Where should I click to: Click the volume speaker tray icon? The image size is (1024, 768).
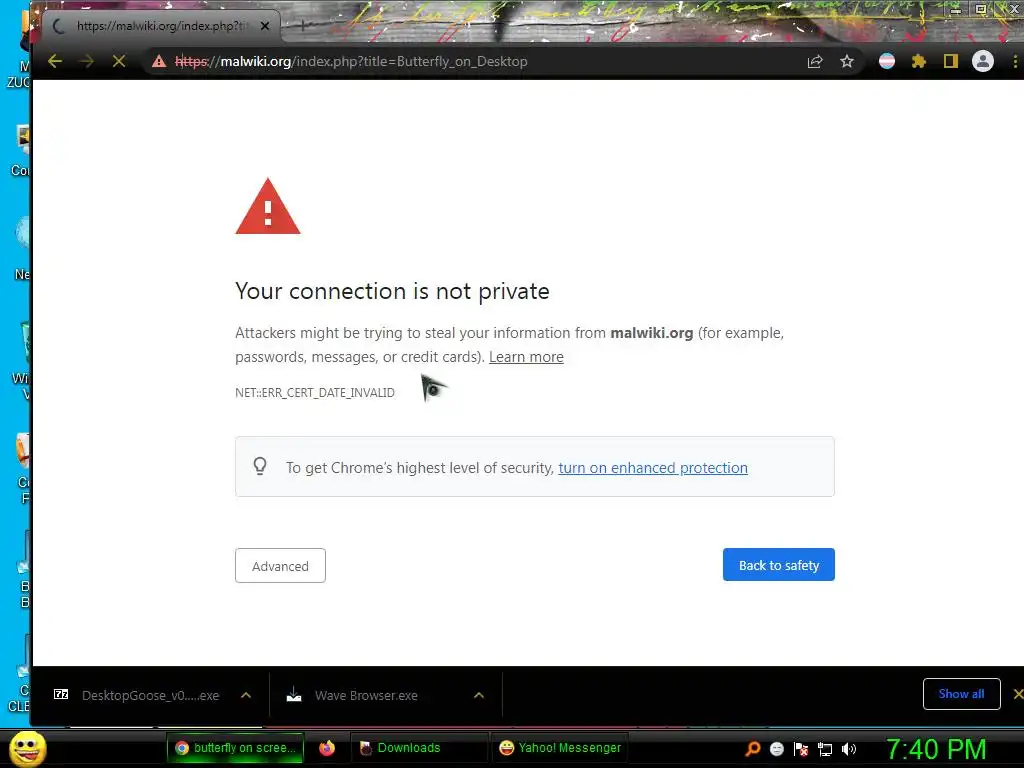[848, 749]
